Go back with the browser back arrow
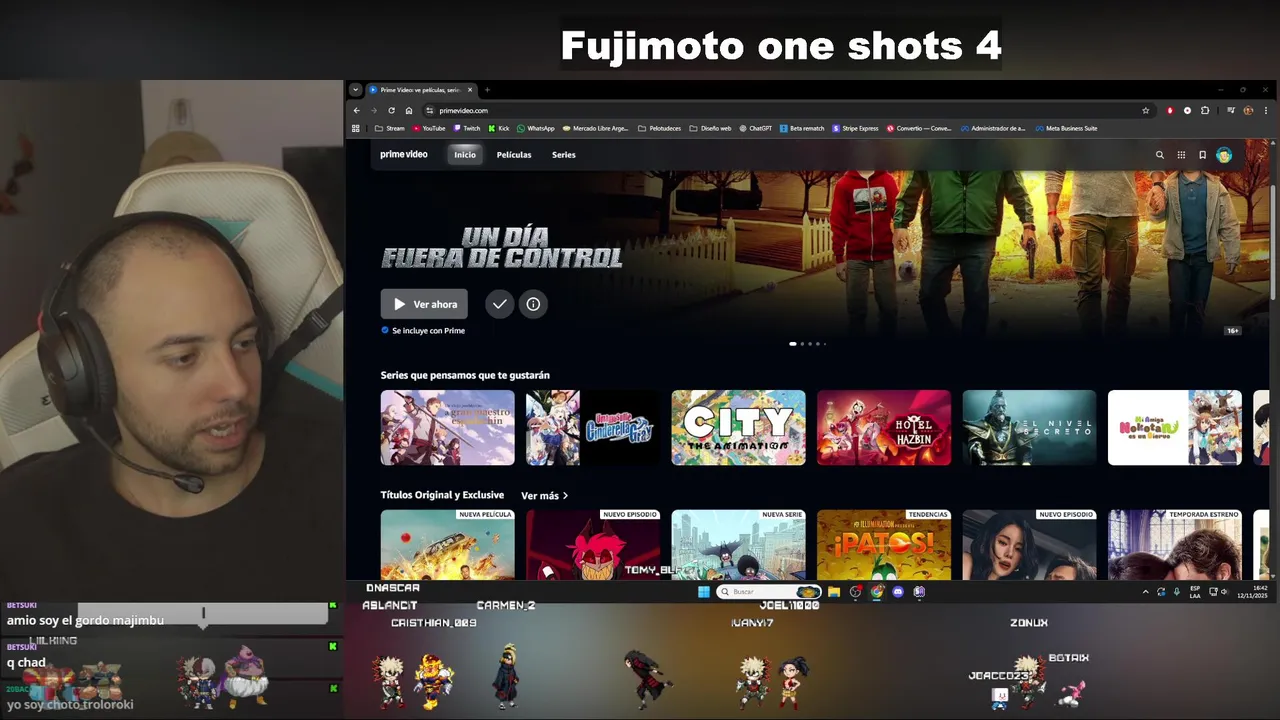Image resolution: width=1280 pixels, height=720 pixels. (357, 110)
